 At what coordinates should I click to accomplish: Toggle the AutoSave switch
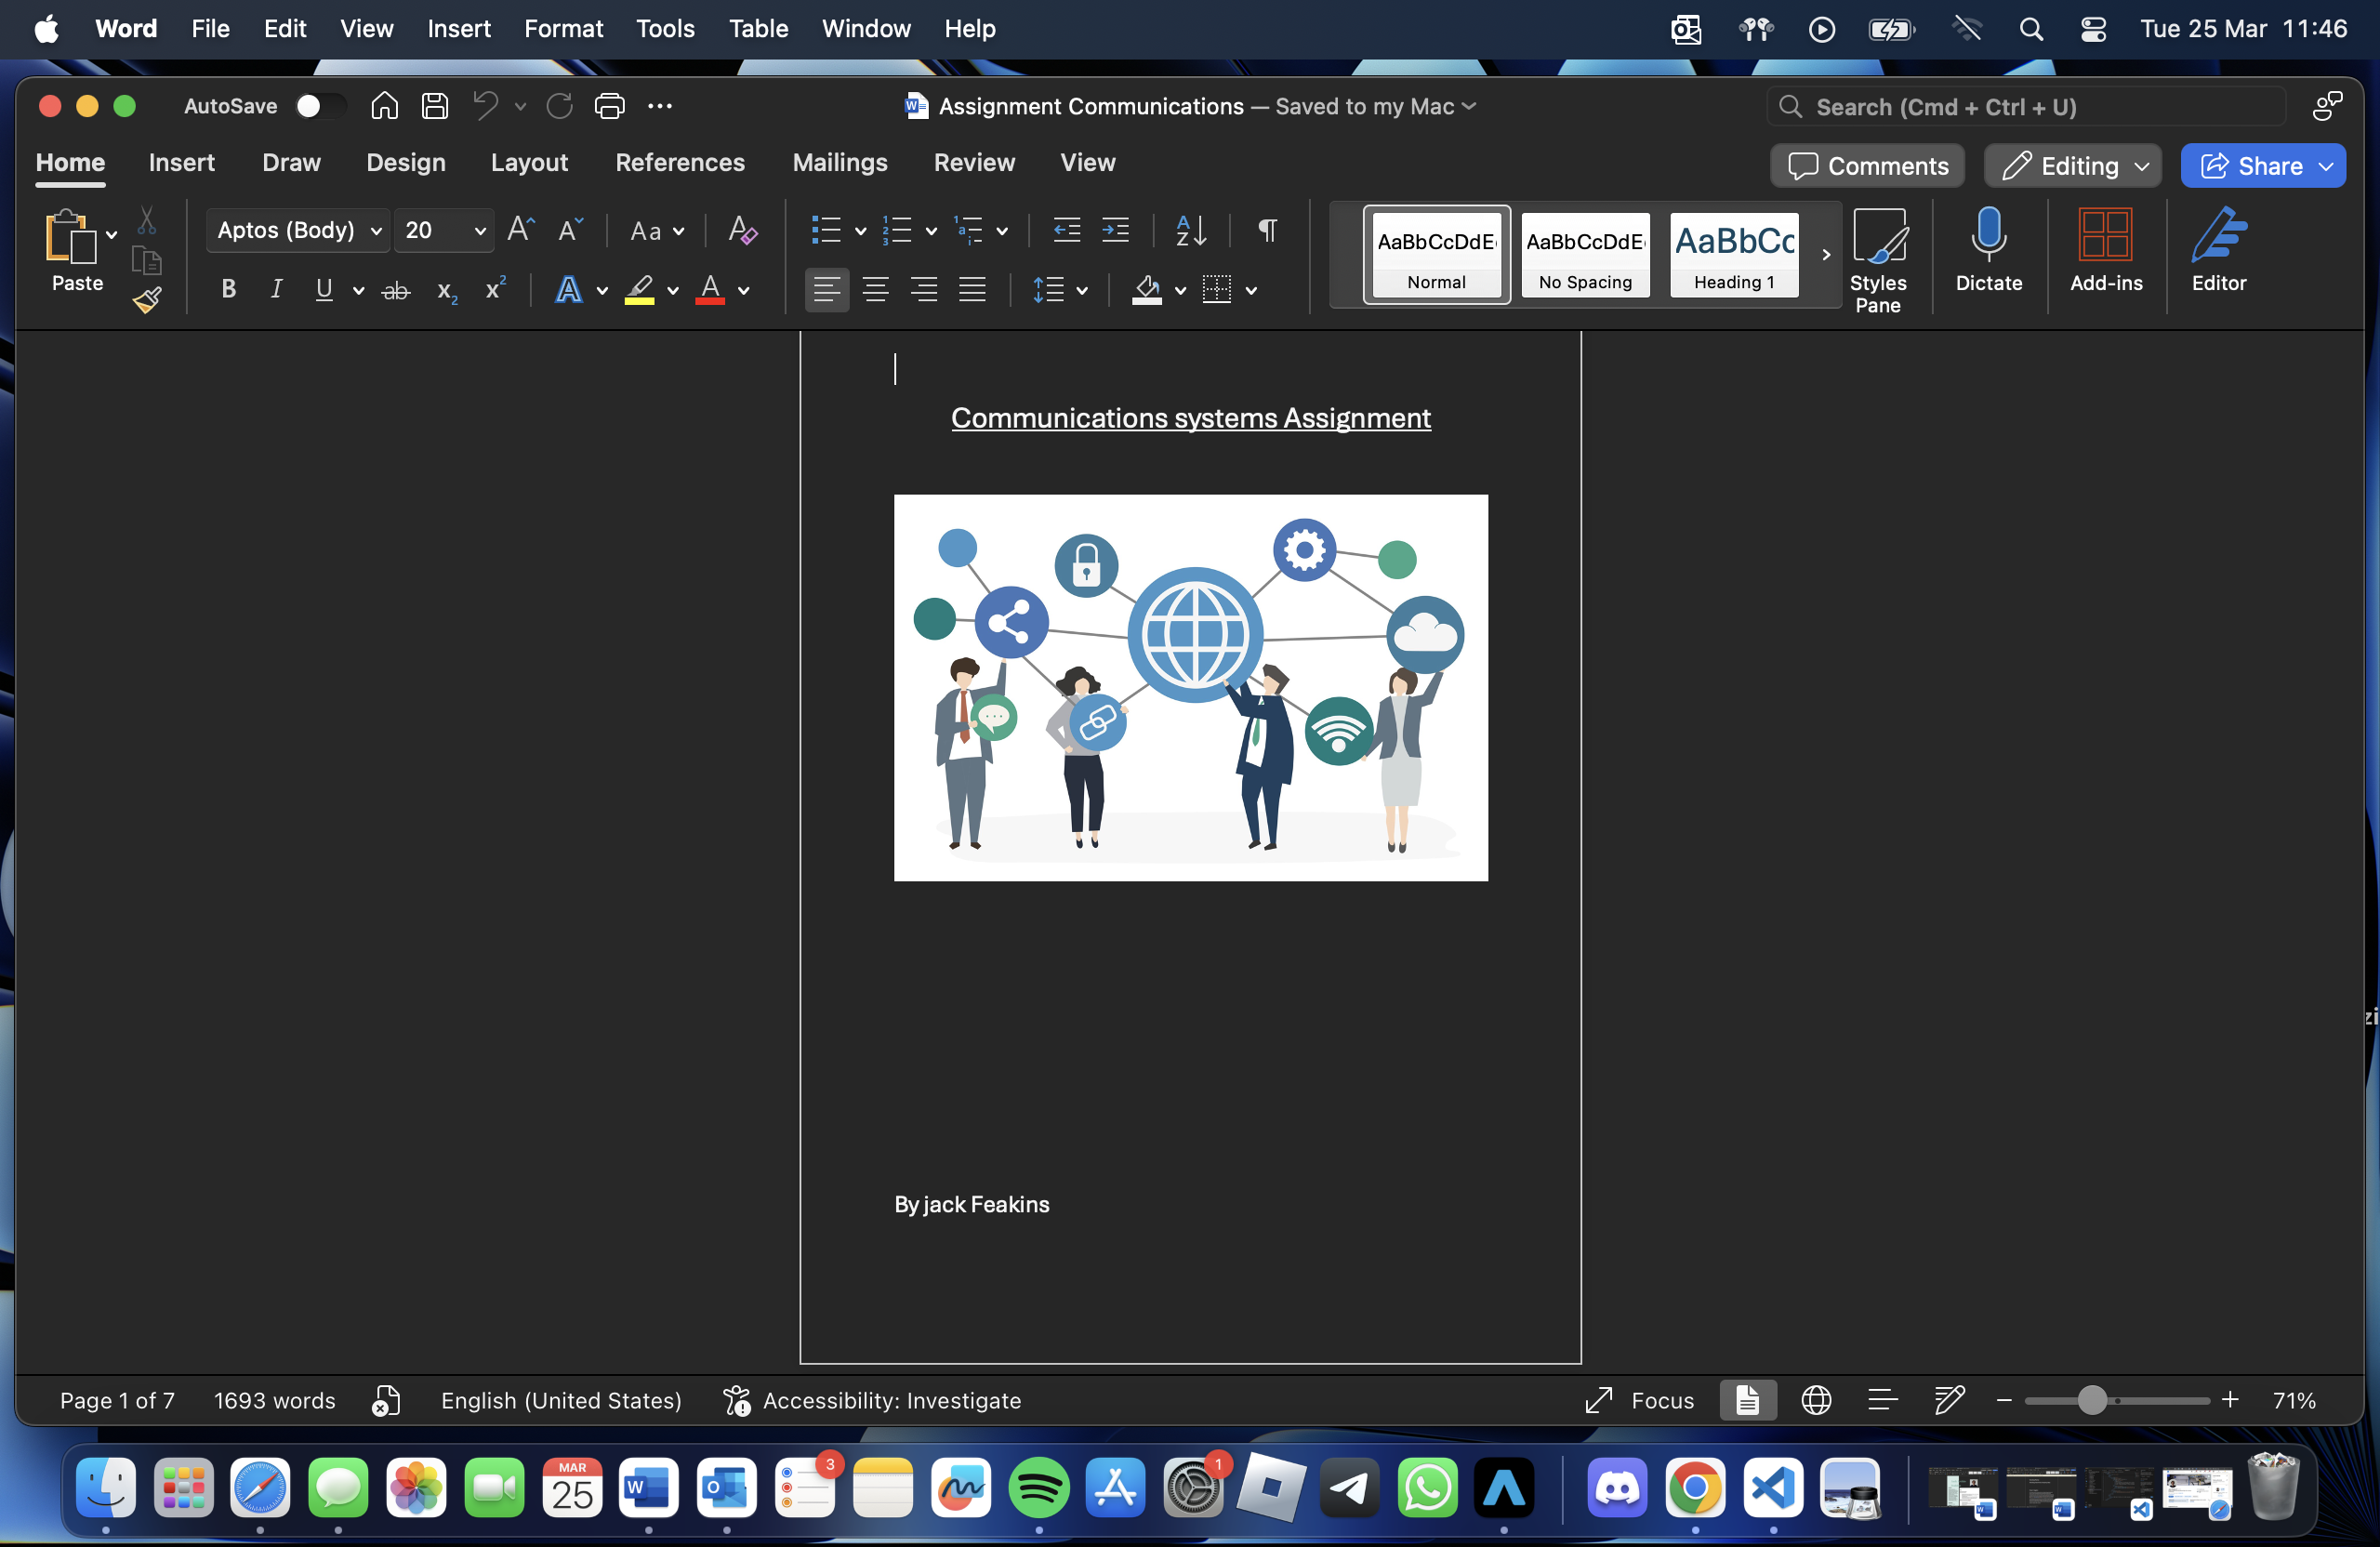[320, 106]
